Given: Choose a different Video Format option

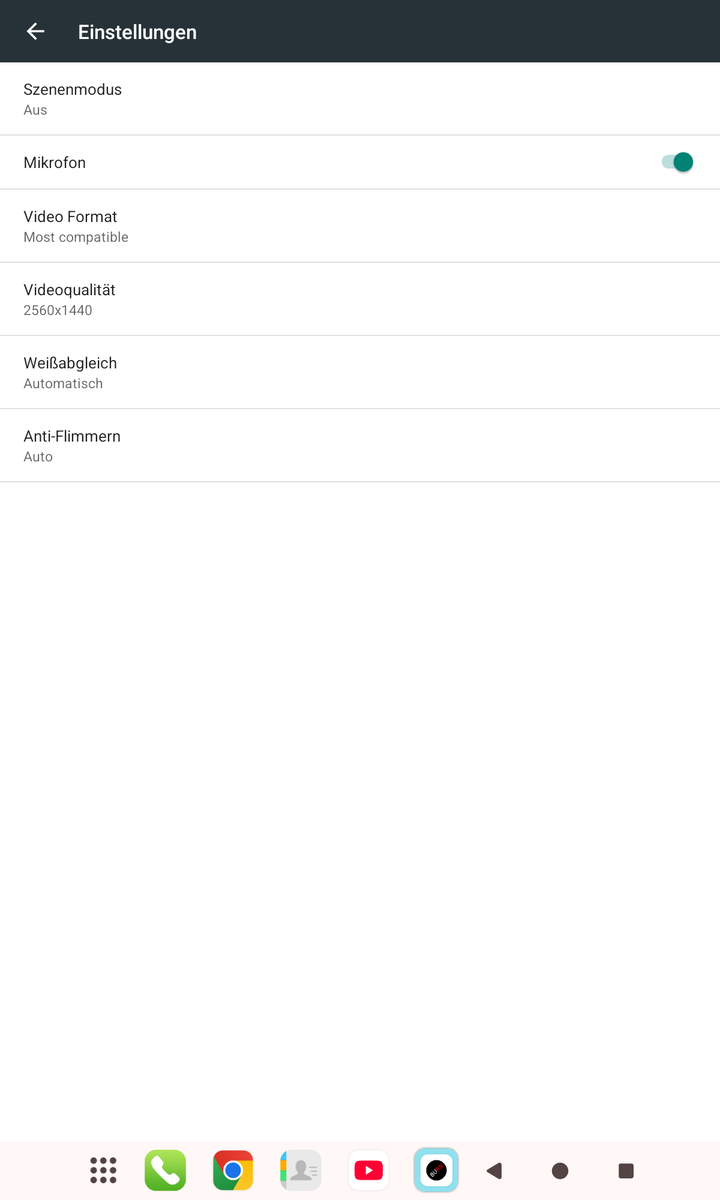Looking at the screenshot, I should click(360, 226).
